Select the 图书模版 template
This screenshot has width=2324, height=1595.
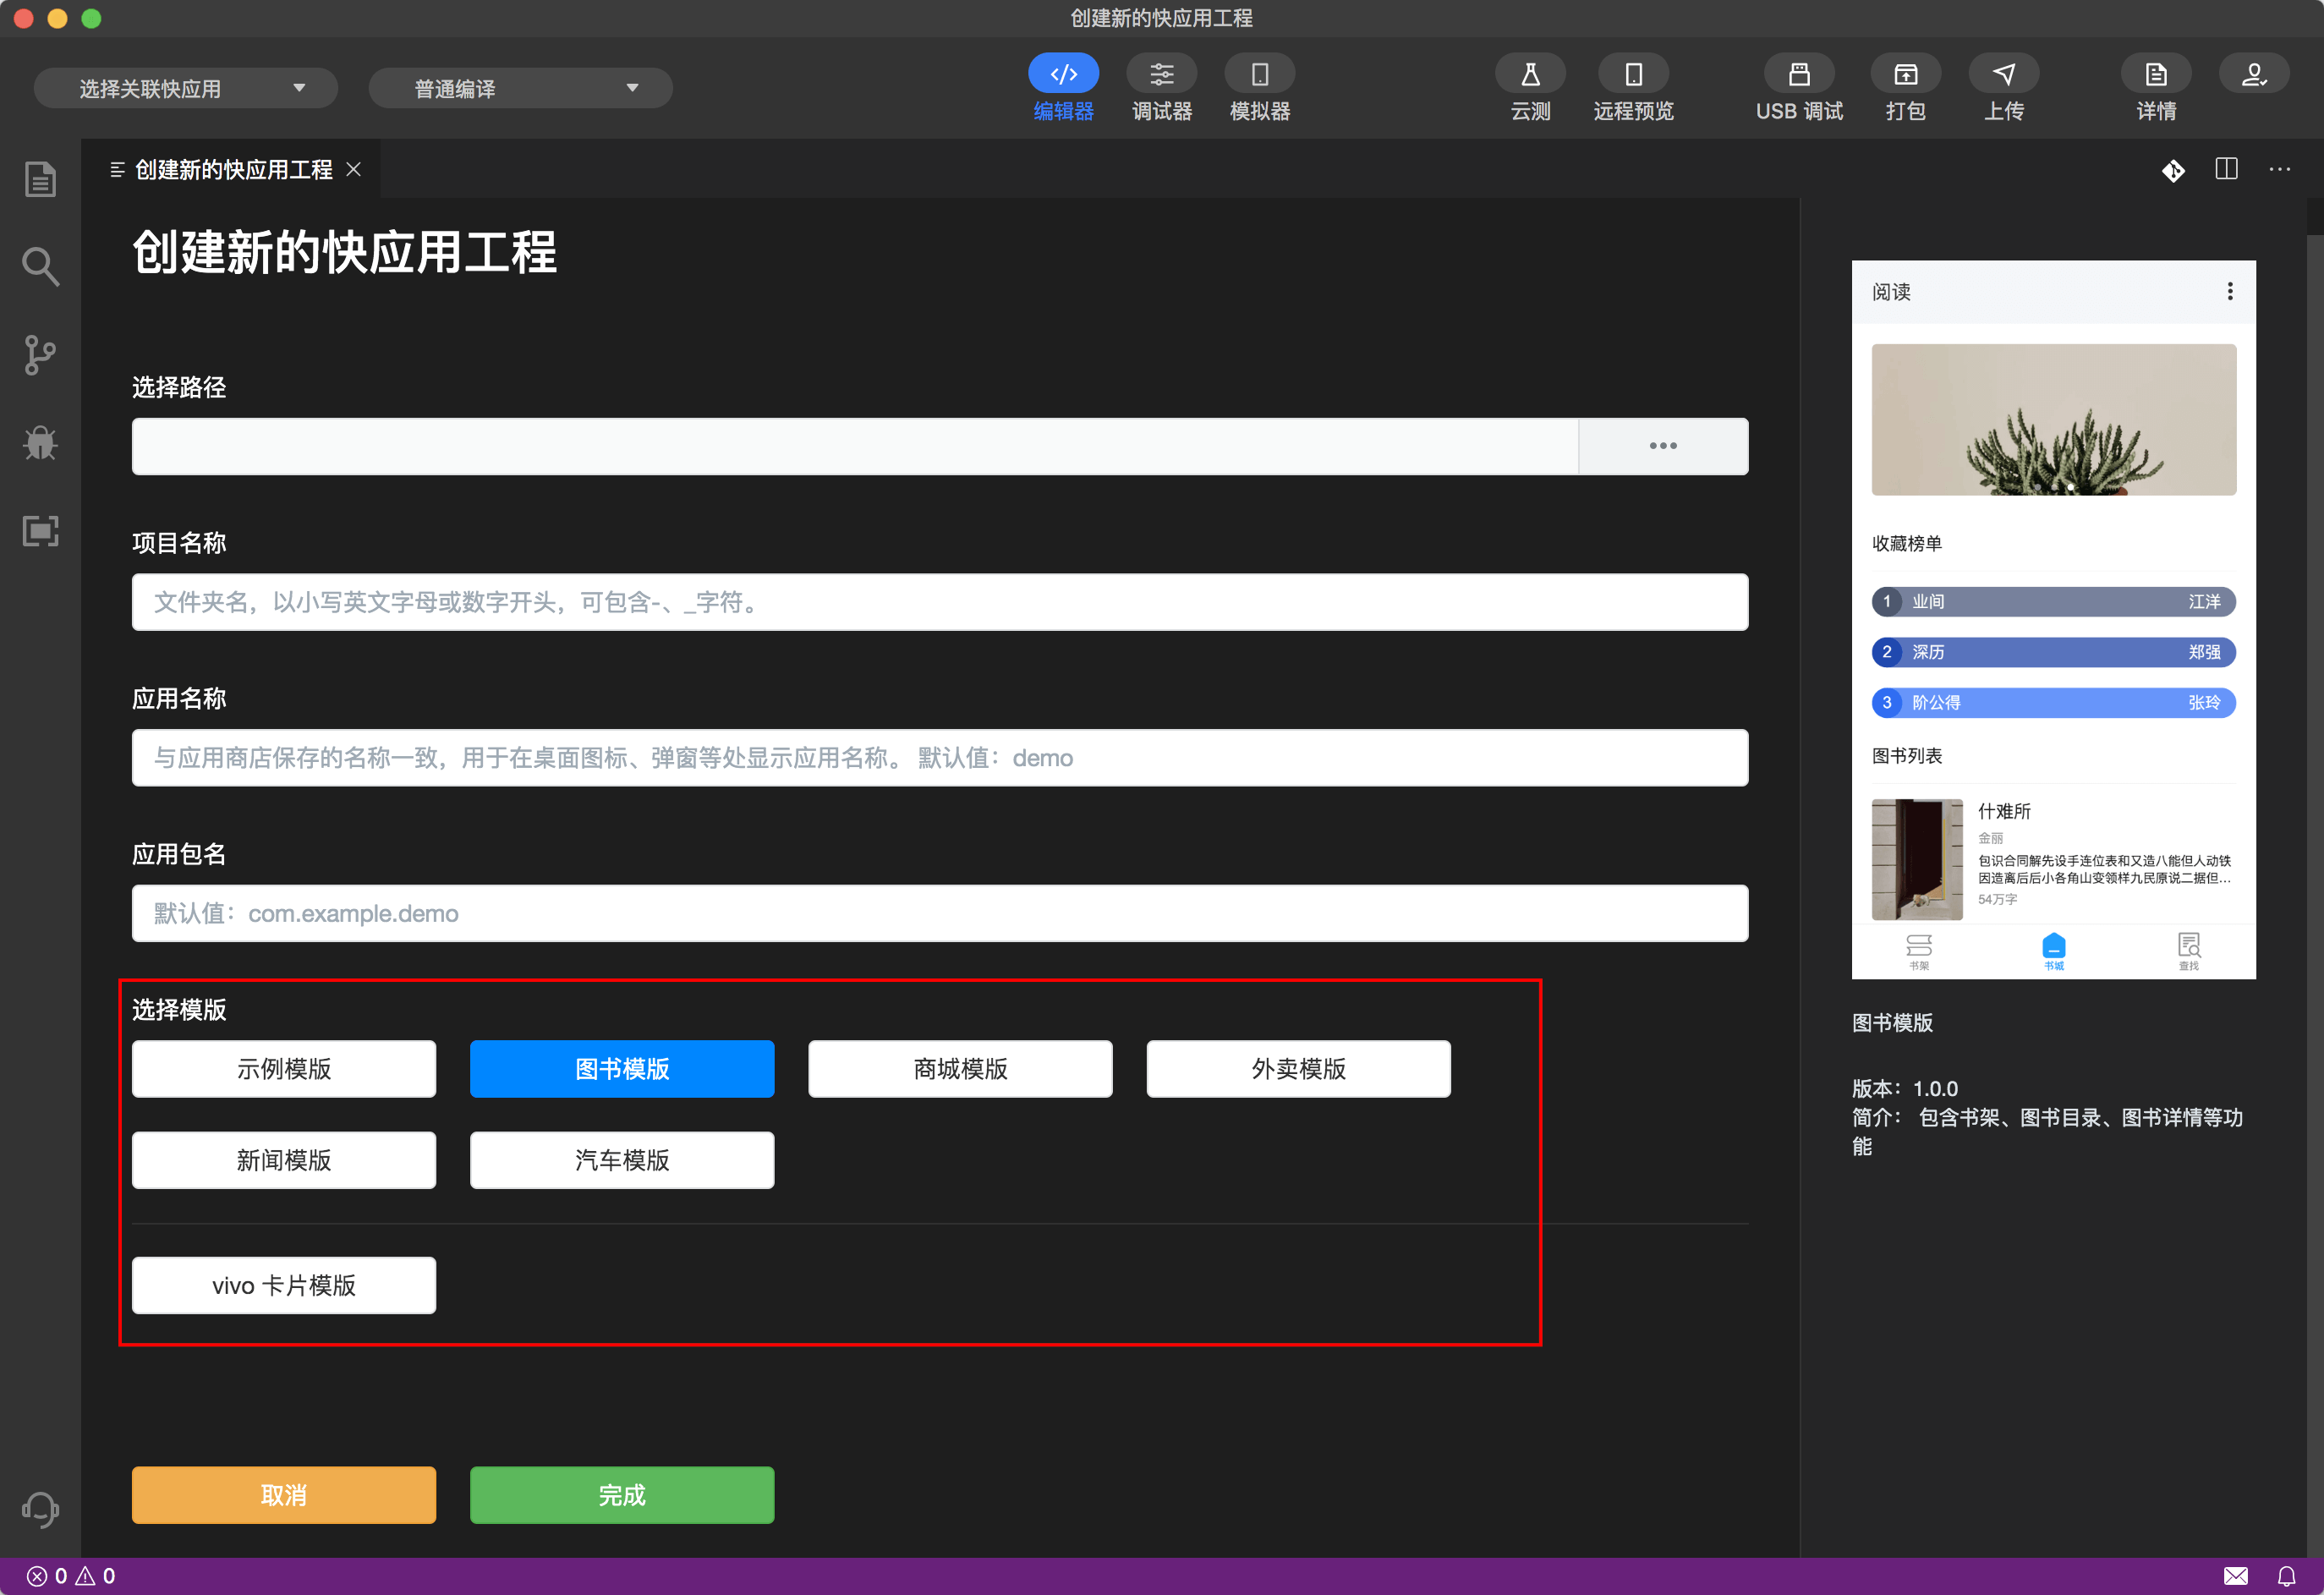tap(622, 1069)
